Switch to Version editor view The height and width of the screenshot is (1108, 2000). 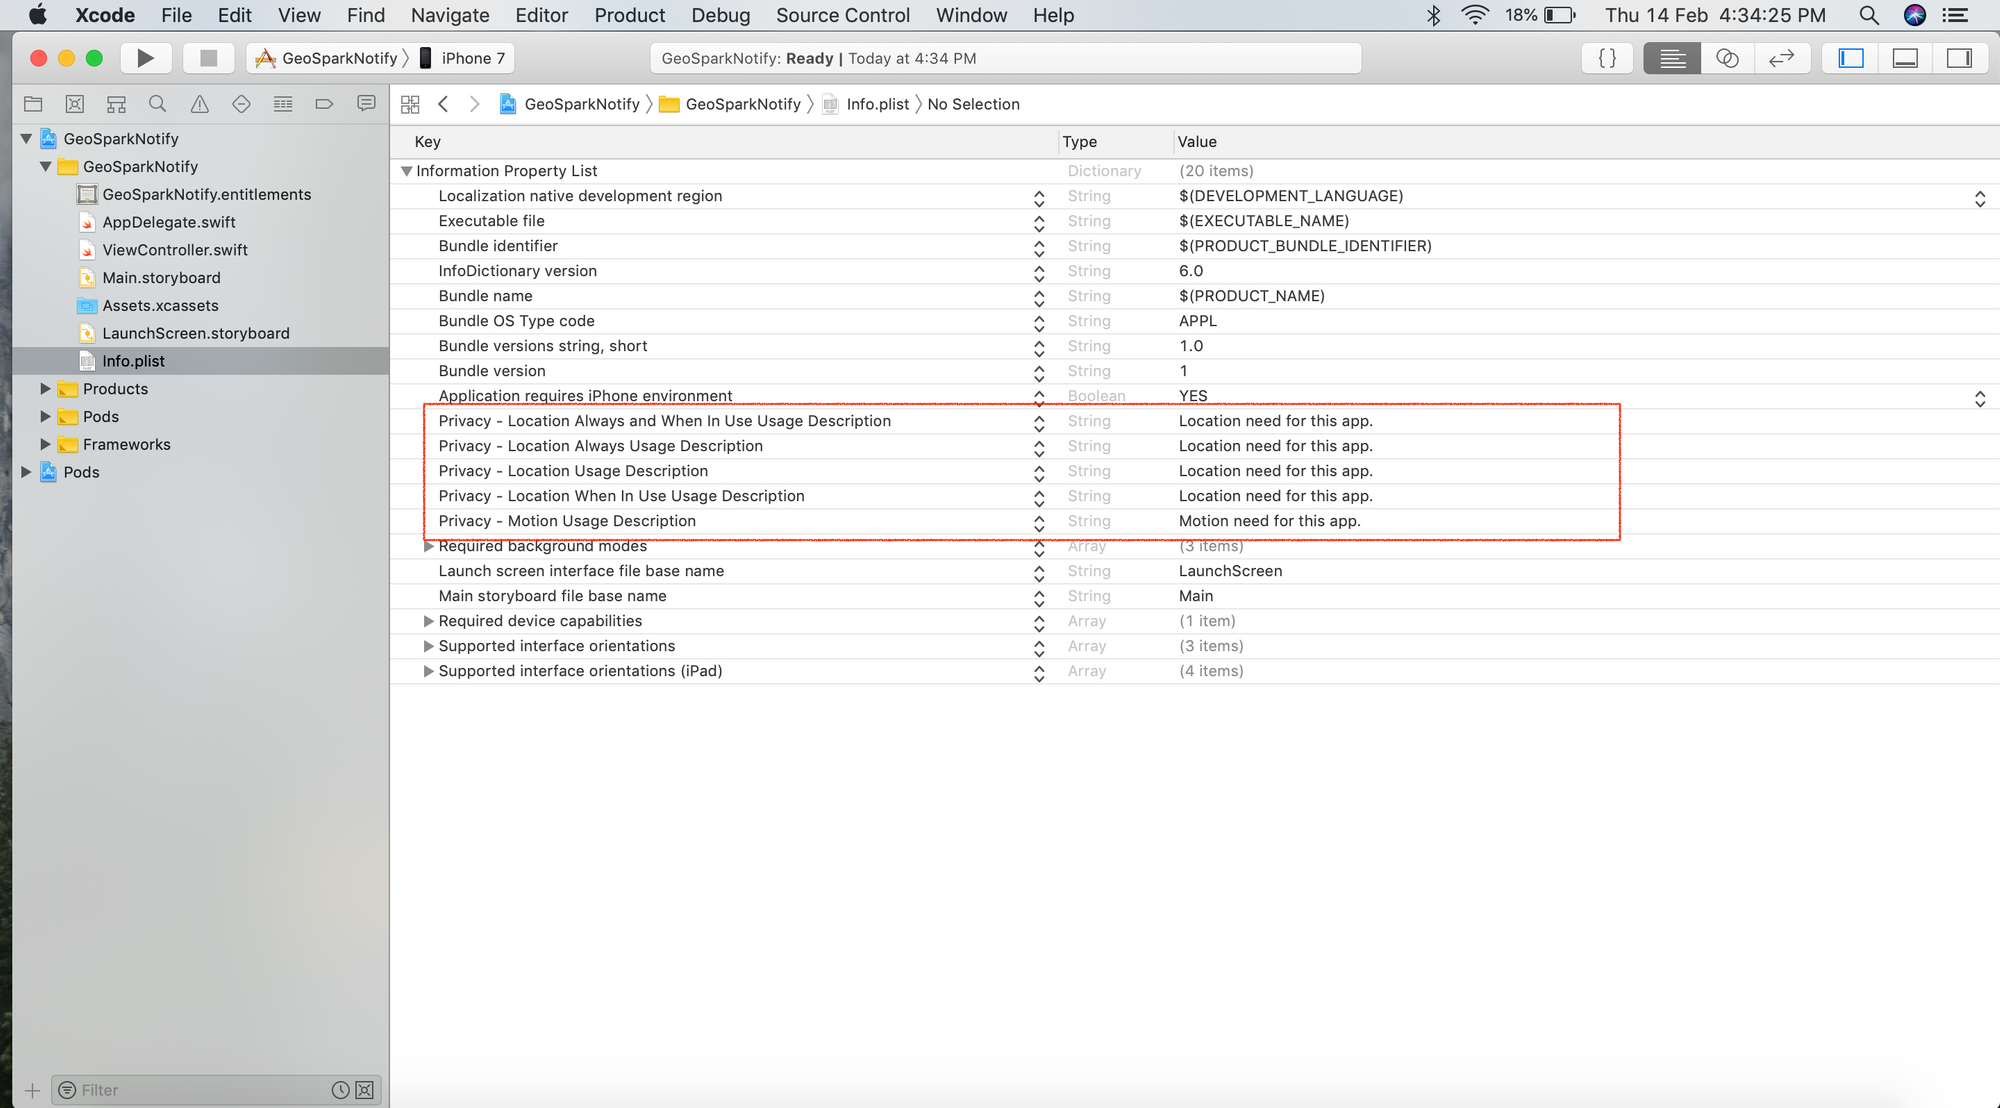click(x=1782, y=58)
